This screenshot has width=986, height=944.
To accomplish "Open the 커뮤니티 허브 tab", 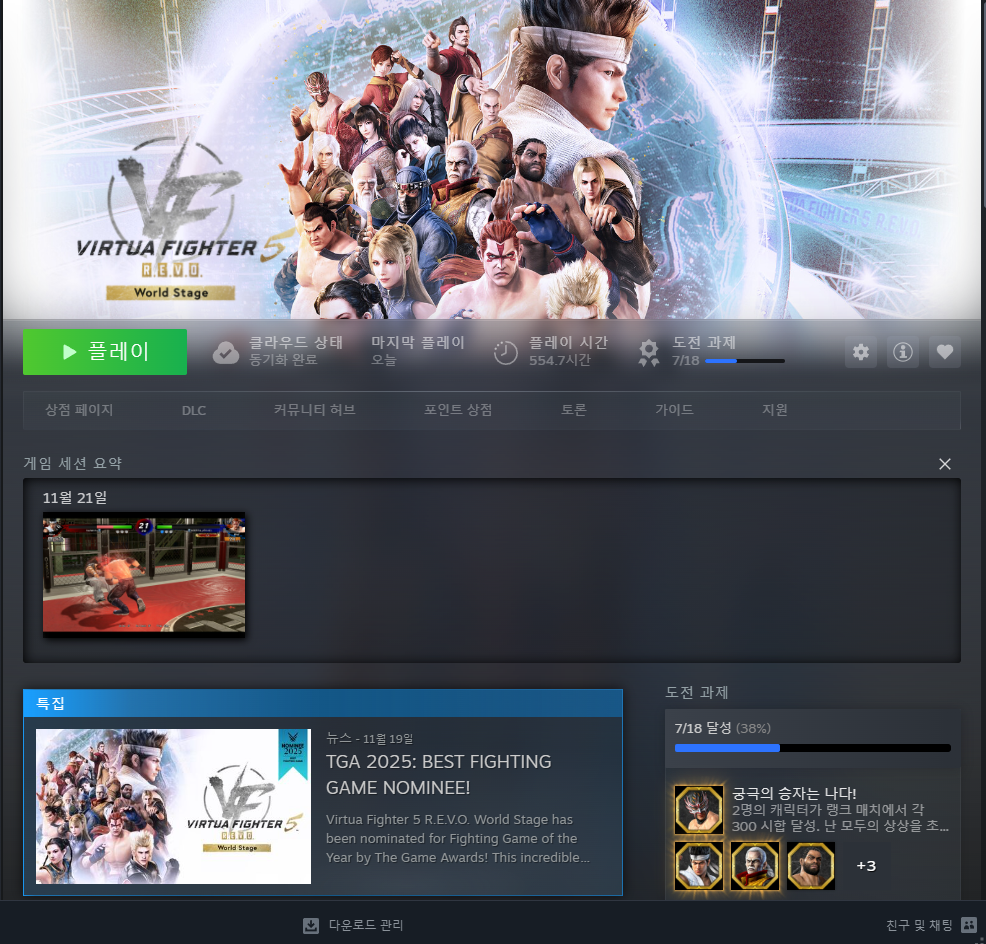I will click(313, 410).
